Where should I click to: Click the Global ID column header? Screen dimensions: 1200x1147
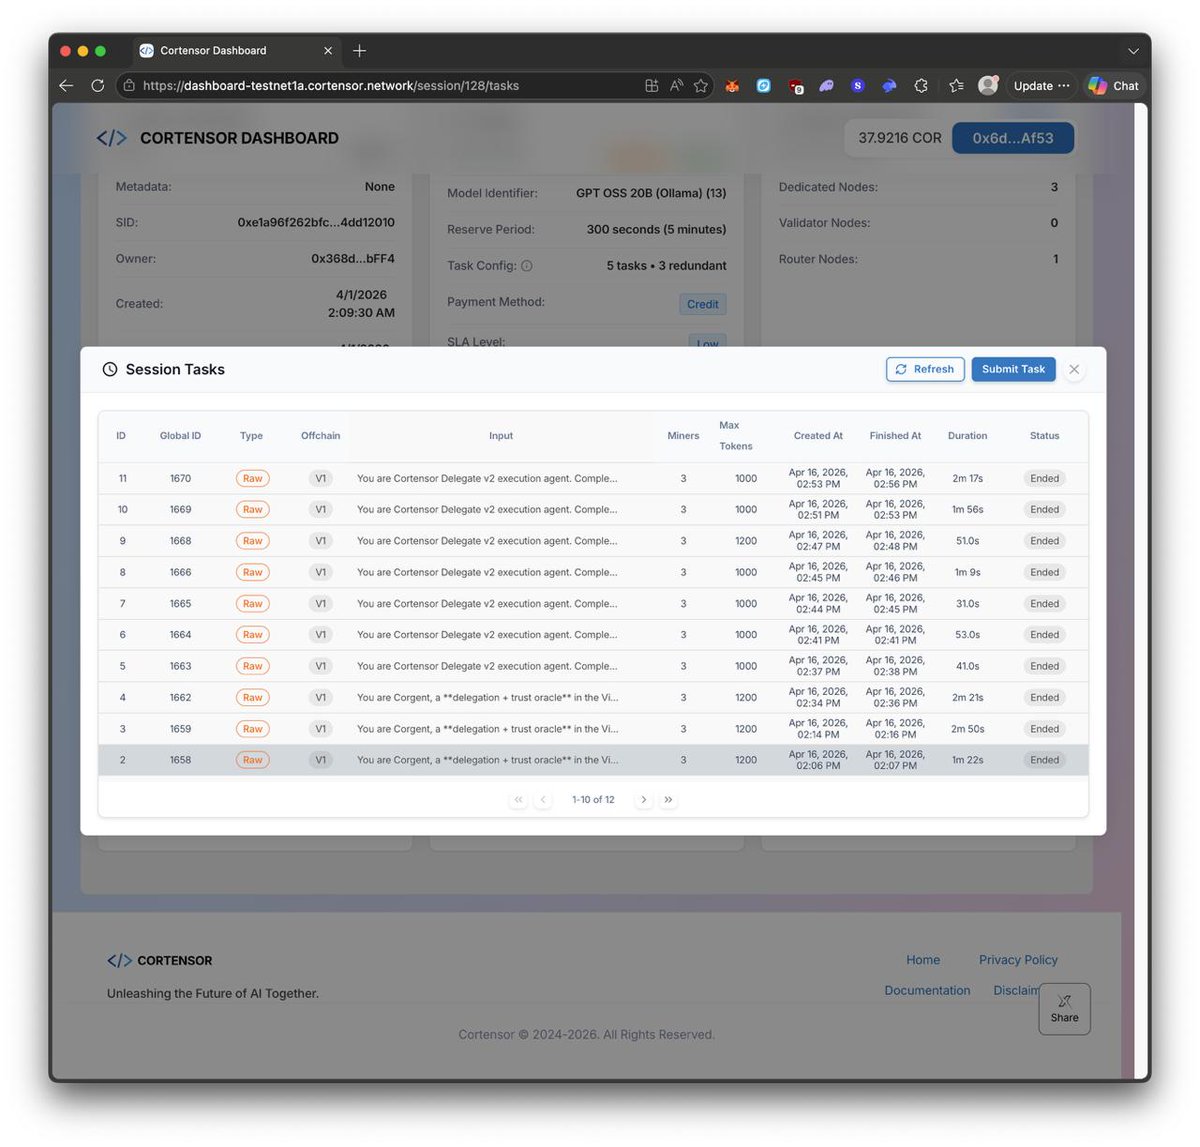180,436
